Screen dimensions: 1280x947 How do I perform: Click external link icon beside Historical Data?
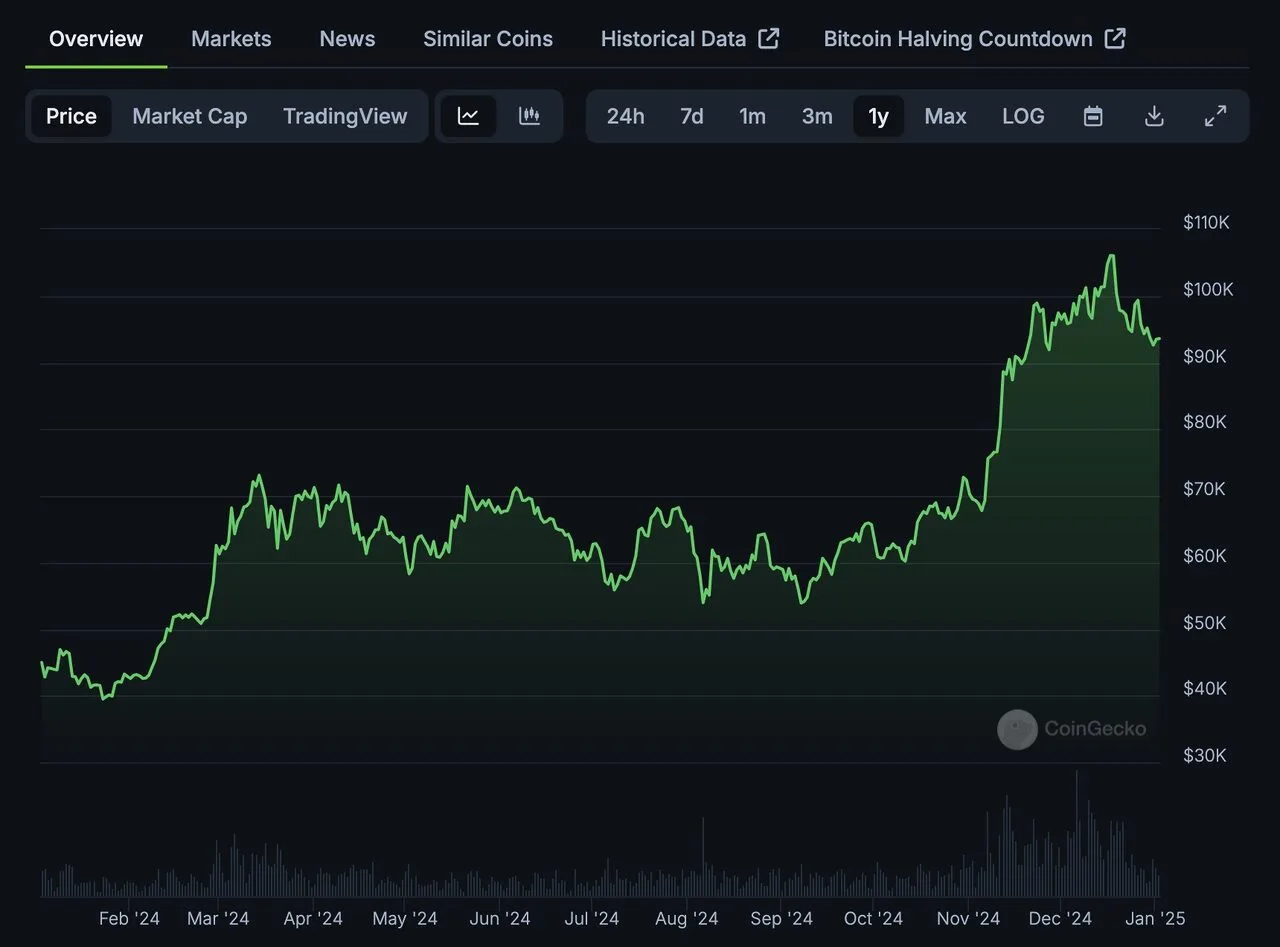point(769,39)
